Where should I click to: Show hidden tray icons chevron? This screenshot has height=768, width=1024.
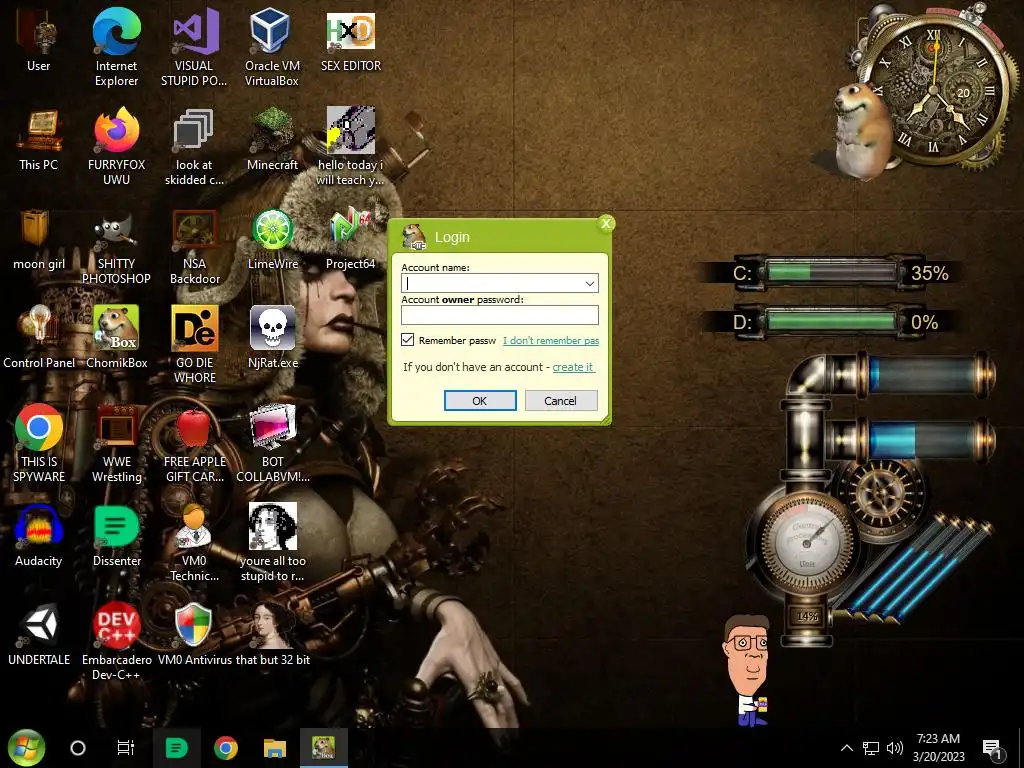coord(846,748)
